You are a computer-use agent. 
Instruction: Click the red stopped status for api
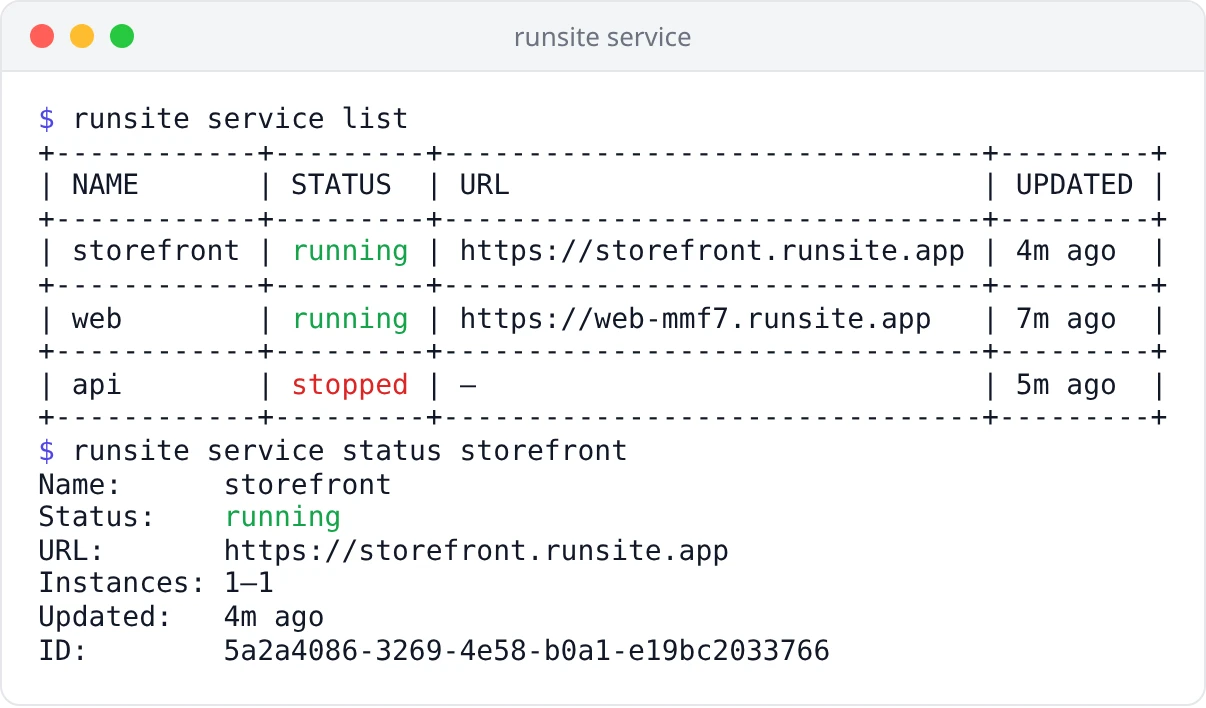tap(350, 385)
